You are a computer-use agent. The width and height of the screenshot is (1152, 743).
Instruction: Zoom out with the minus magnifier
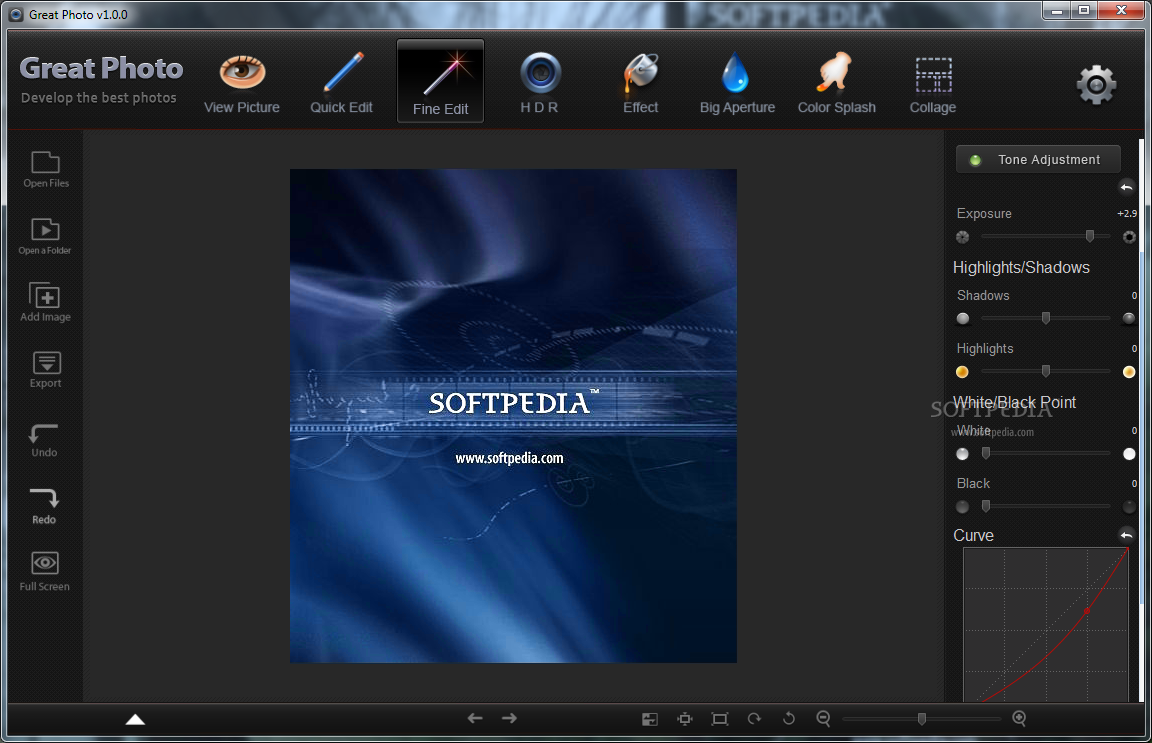click(824, 719)
